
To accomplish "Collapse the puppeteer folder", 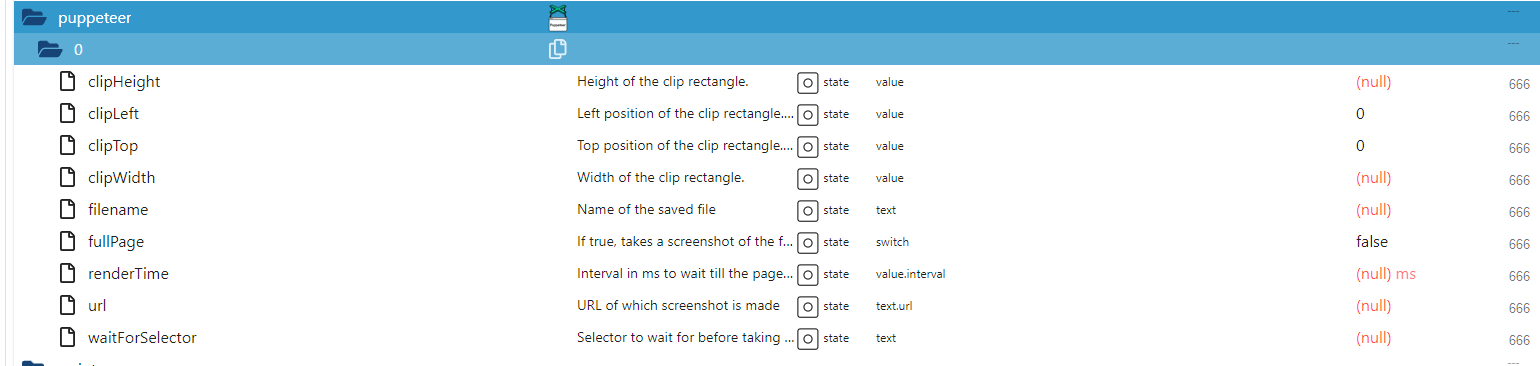I will pyautogui.click(x=35, y=17).
